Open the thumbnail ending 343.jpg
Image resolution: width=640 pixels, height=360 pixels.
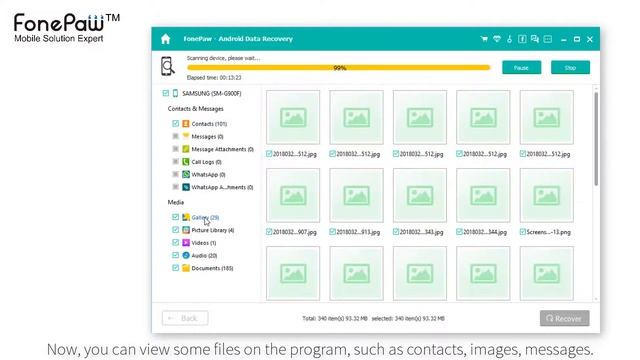tap(420, 196)
